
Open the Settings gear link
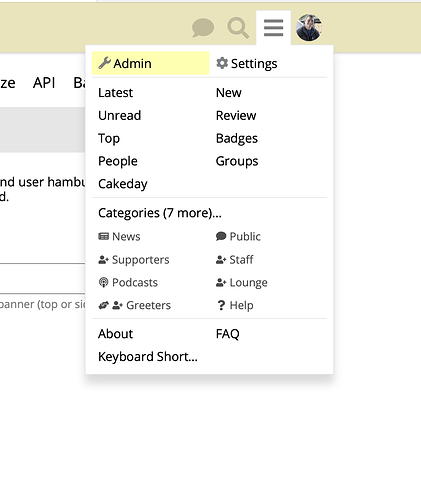(x=247, y=63)
